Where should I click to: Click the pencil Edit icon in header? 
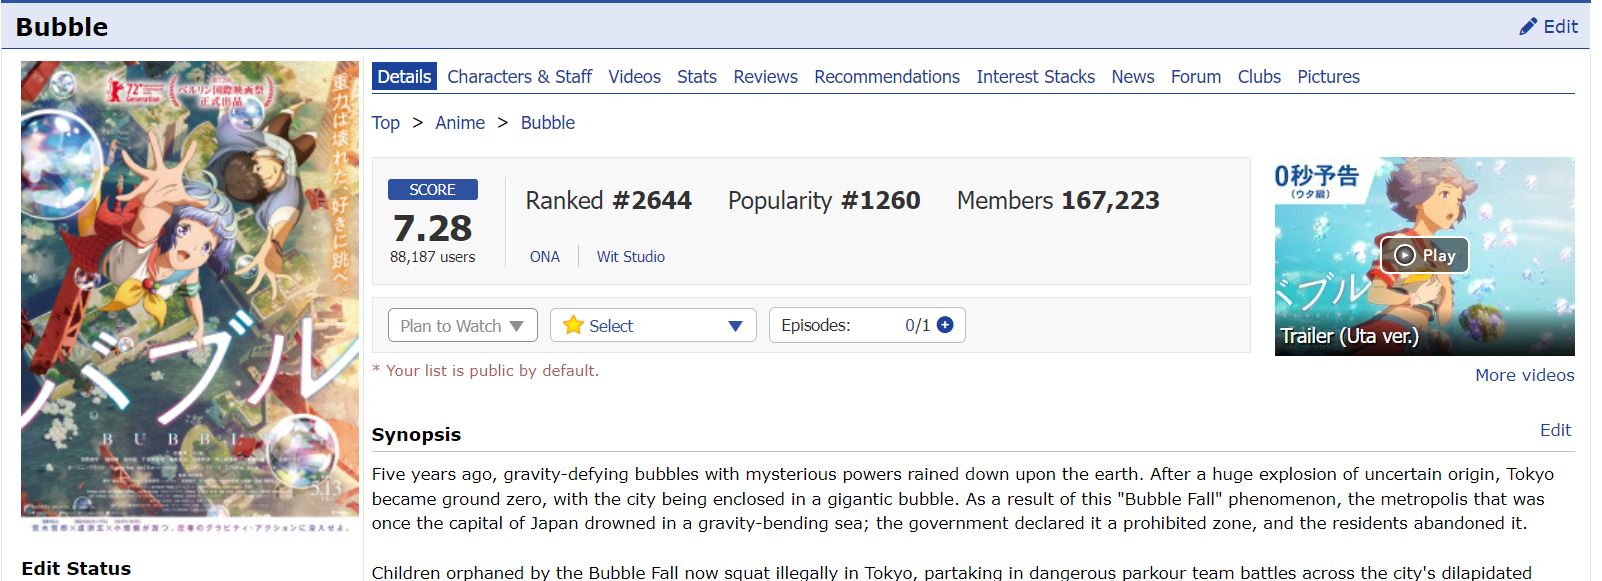pyautogui.click(x=1528, y=27)
